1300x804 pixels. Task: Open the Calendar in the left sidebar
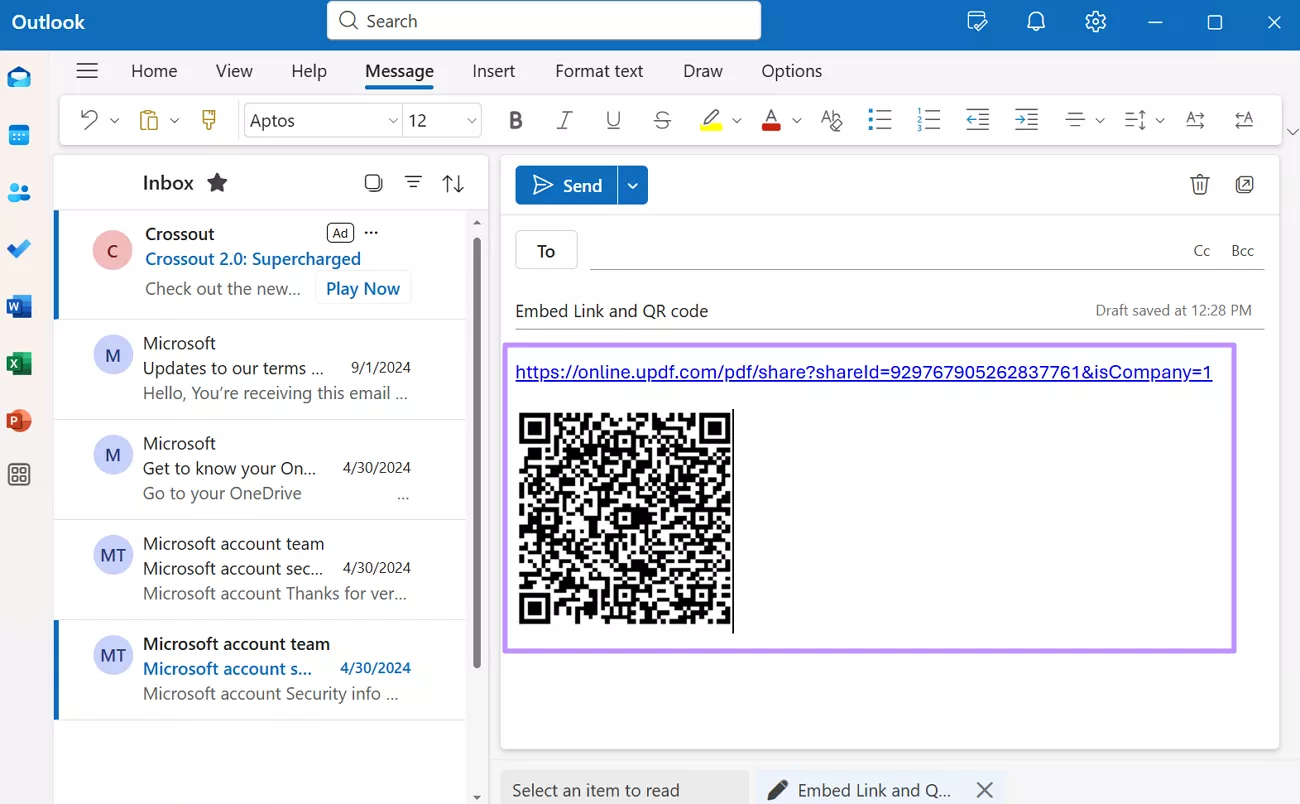point(19,135)
